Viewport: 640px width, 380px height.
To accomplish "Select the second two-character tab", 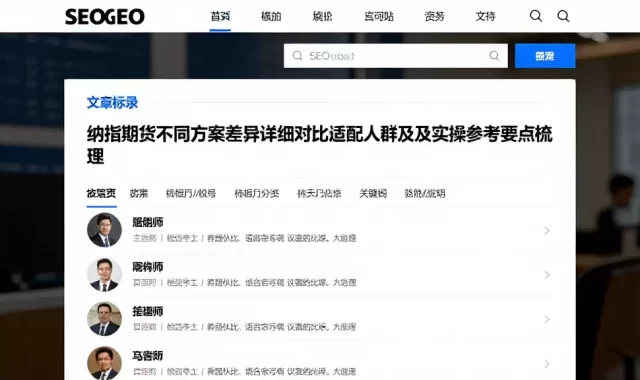I will pos(139,193).
